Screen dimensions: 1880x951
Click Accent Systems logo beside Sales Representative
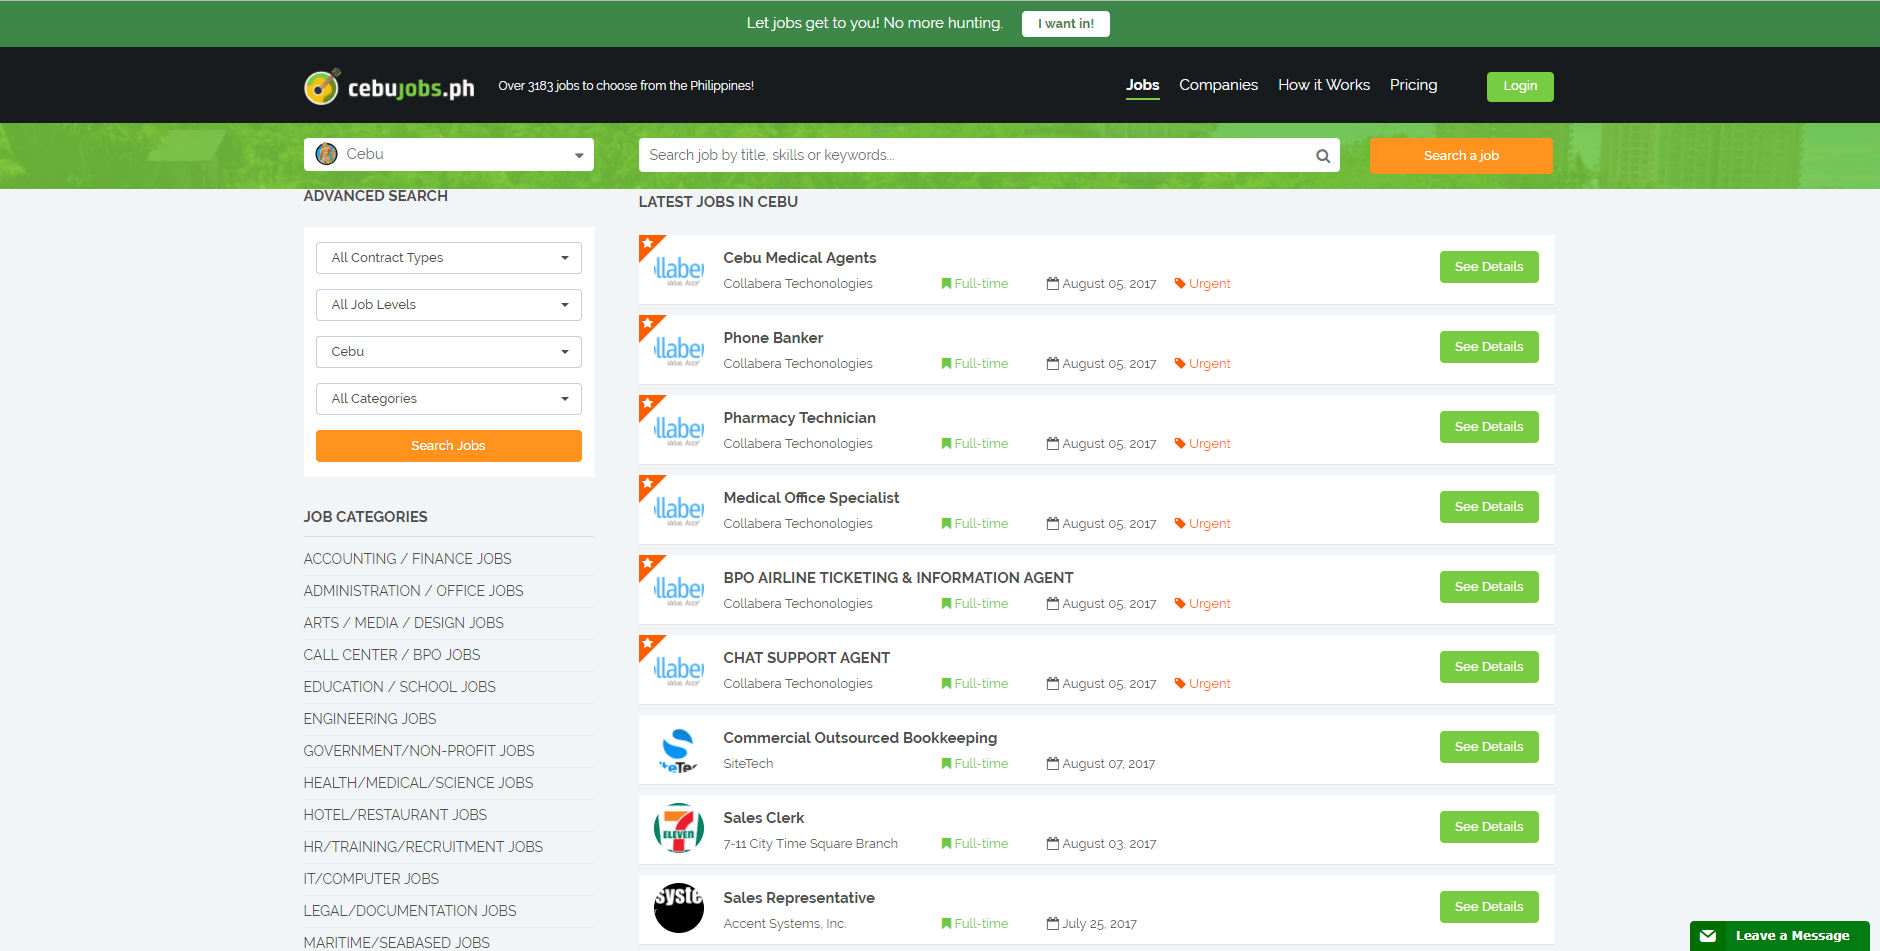point(679,908)
